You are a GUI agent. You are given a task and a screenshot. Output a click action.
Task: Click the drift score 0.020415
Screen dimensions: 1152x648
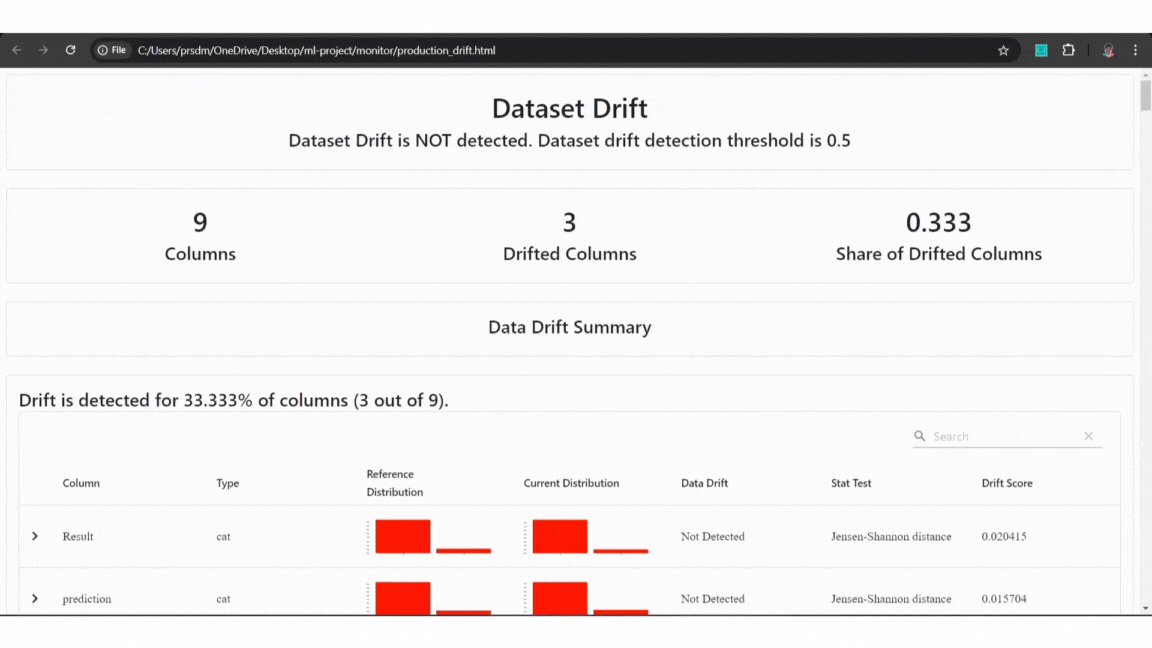click(1004, 536)
